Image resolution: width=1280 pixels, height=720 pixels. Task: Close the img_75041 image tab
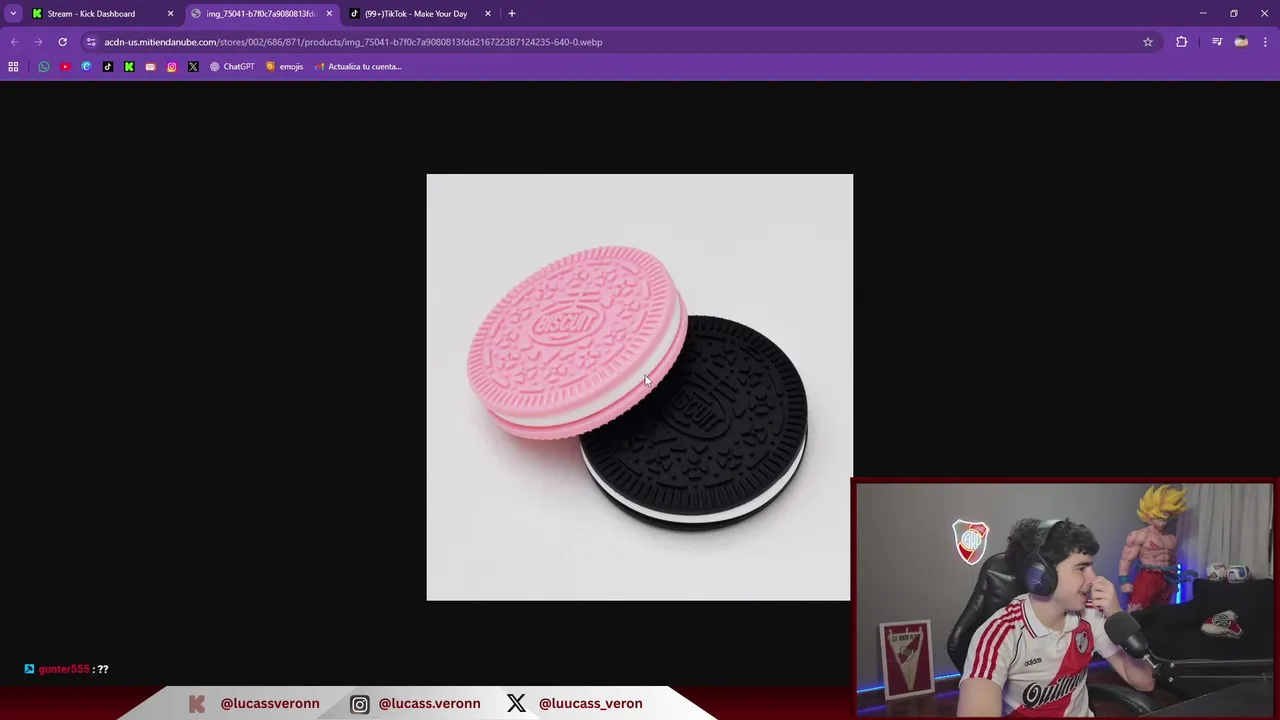pyautogui.click(x=329, y=13)
